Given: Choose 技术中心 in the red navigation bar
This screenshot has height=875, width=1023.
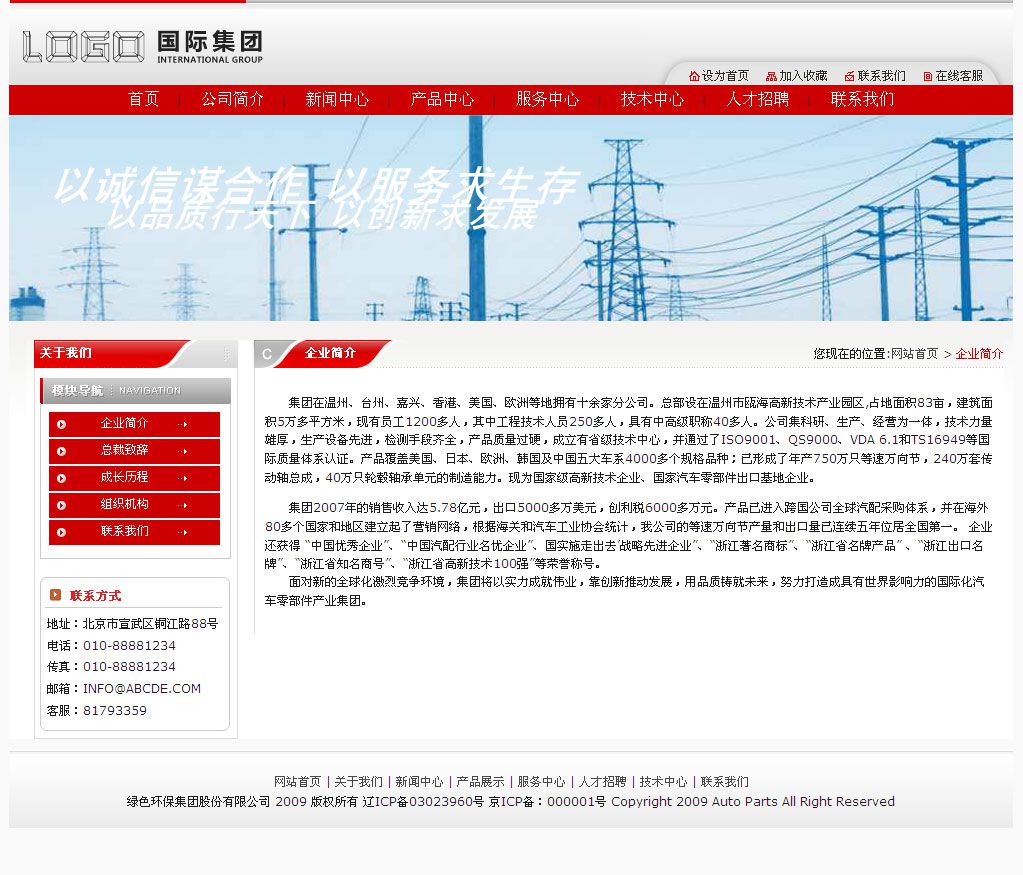Looking at the screenshot, I should click(x=652, y=99).
